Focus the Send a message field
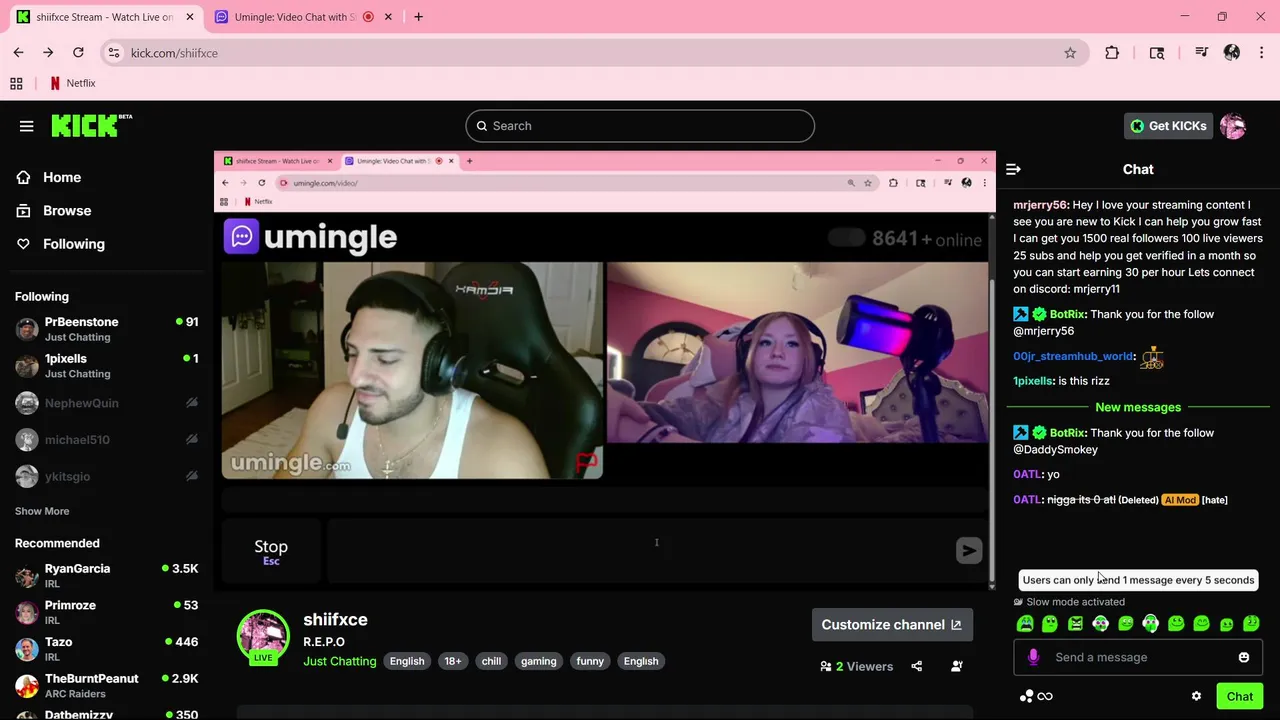 pos(1138,657)
